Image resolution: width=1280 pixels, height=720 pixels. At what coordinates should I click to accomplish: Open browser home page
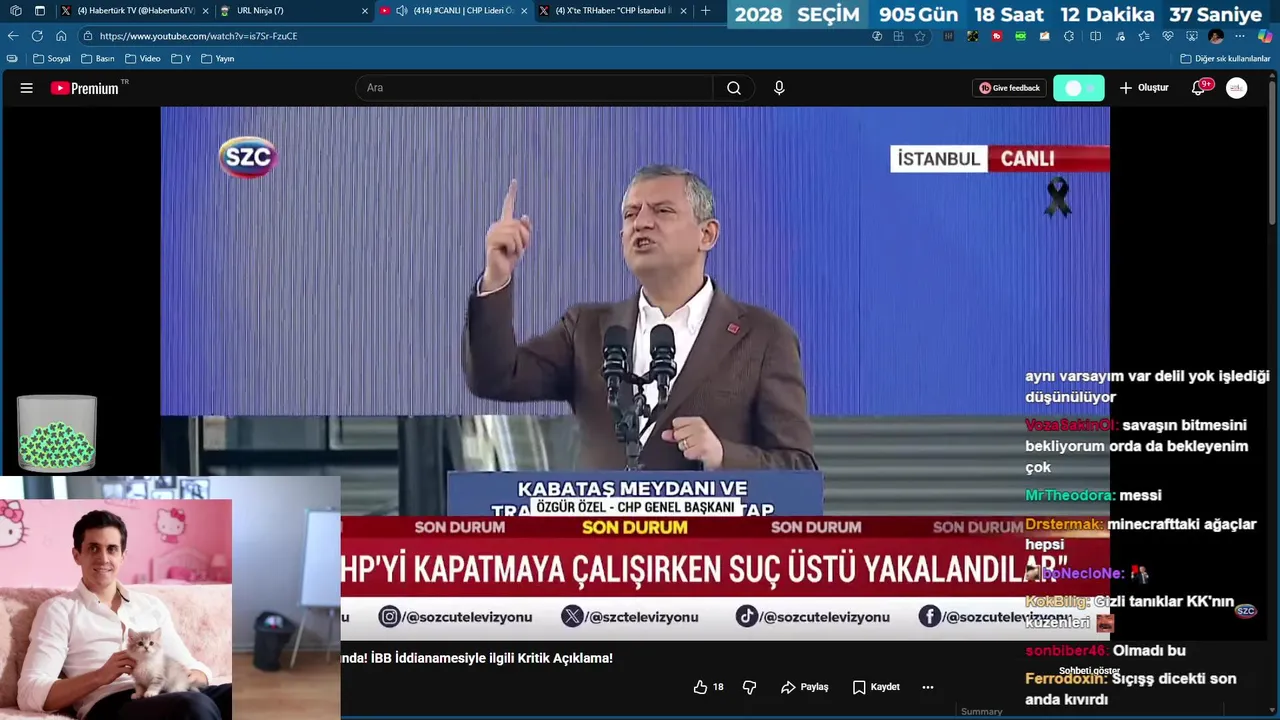pyautogui.click(x=61, y=36)
